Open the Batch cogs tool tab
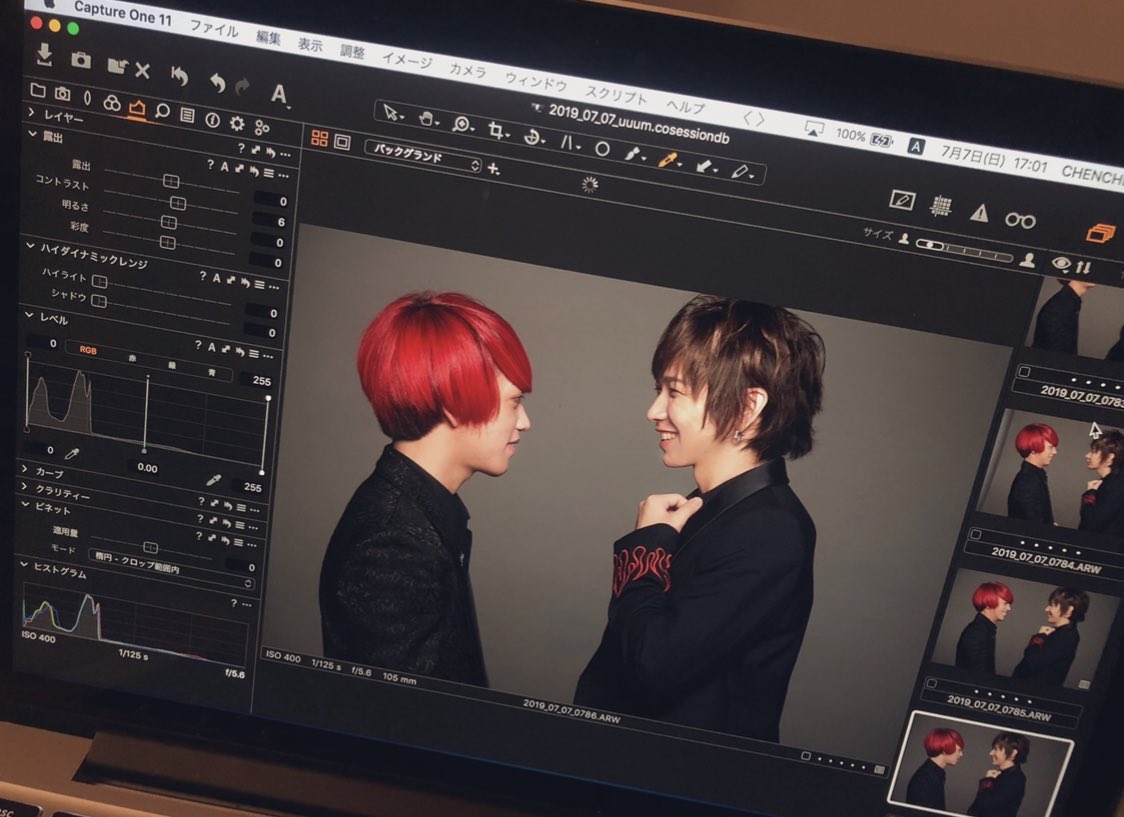This screenshot has width=1124, height=817. tap(262, 128)
